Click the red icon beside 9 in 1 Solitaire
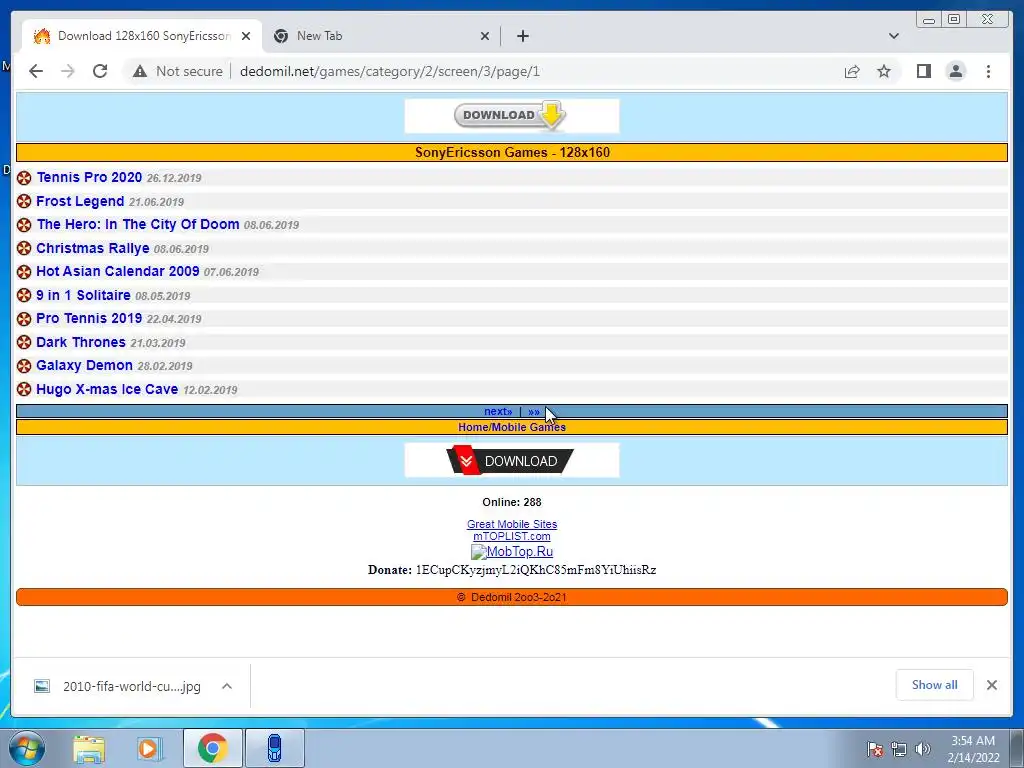This screenshot has width=1024, height=768. 24,295
